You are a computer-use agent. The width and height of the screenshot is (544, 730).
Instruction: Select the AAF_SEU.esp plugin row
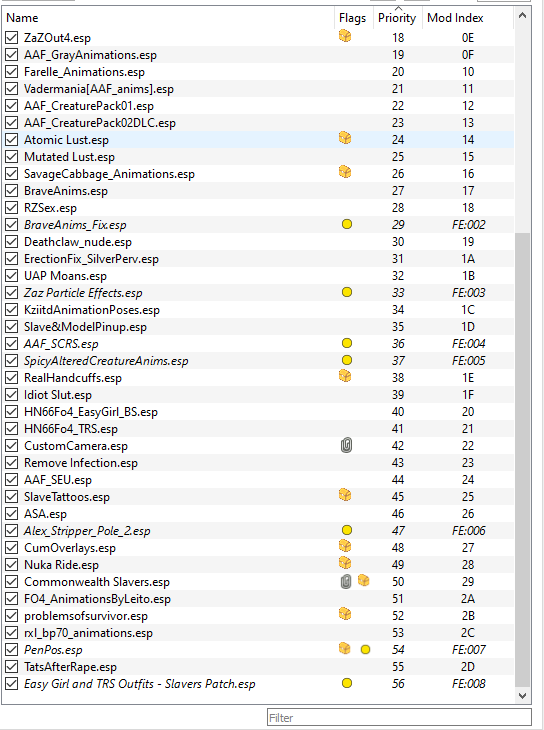258,480
